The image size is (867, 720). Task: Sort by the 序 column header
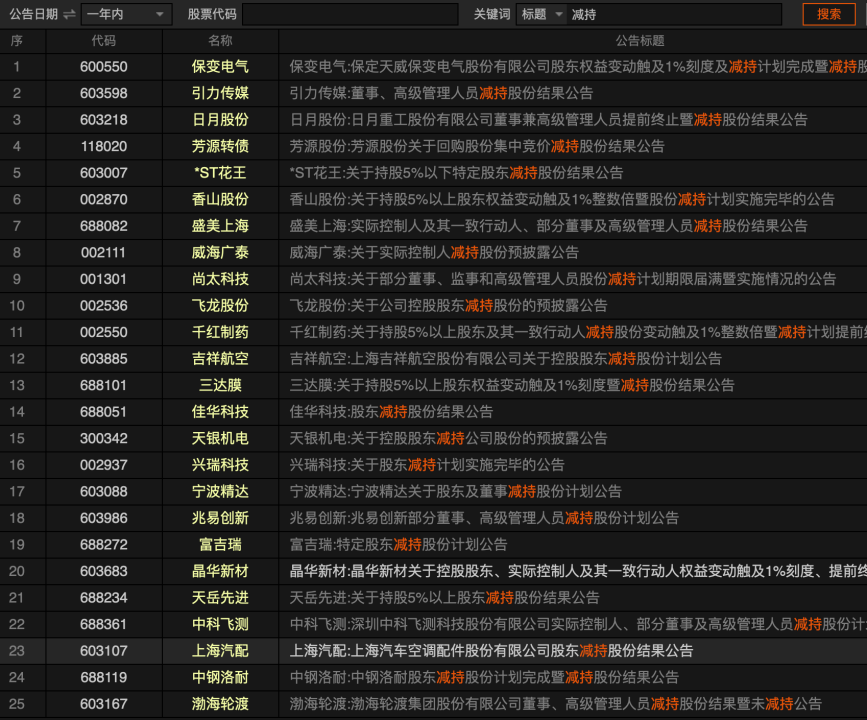point(17,41)
